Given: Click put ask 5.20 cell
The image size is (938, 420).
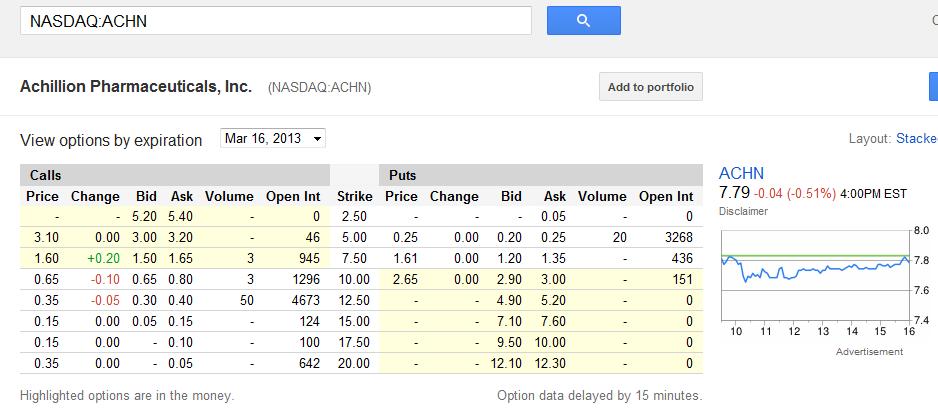Looking at the screenshot, I should click(x=553, y=300).
